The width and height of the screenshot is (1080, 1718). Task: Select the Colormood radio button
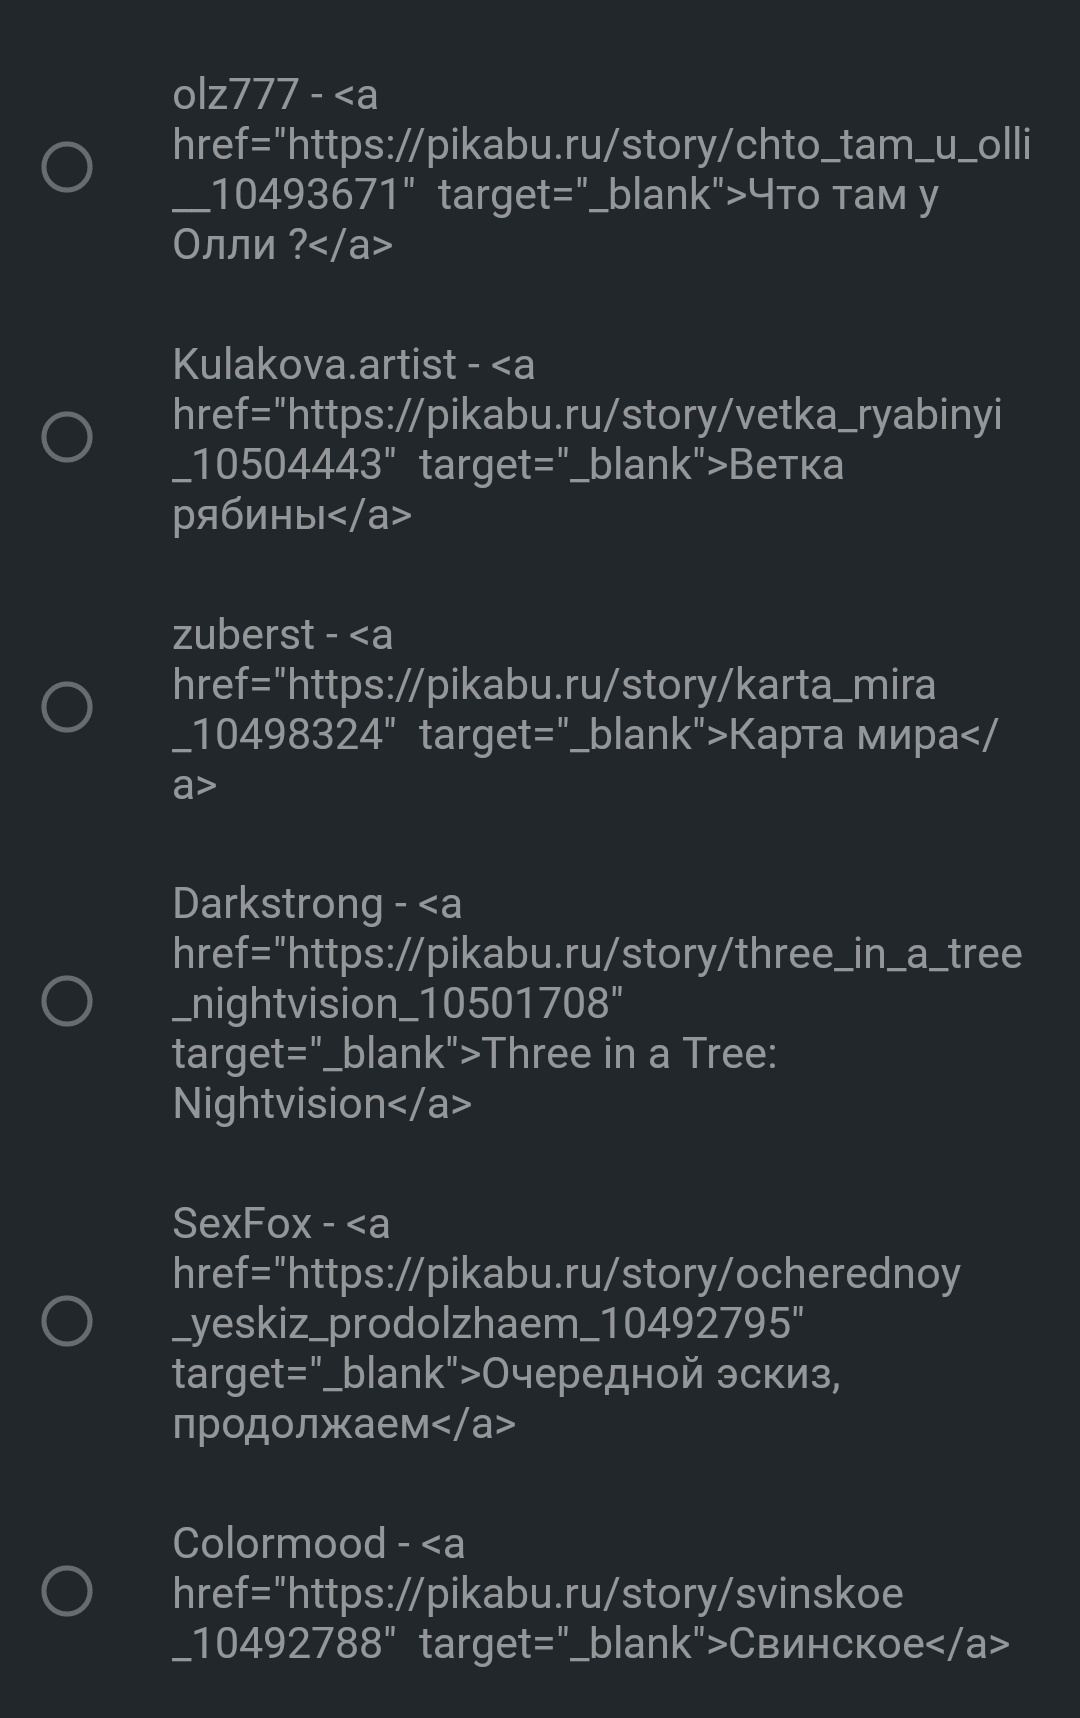[x=67, y=1591]
